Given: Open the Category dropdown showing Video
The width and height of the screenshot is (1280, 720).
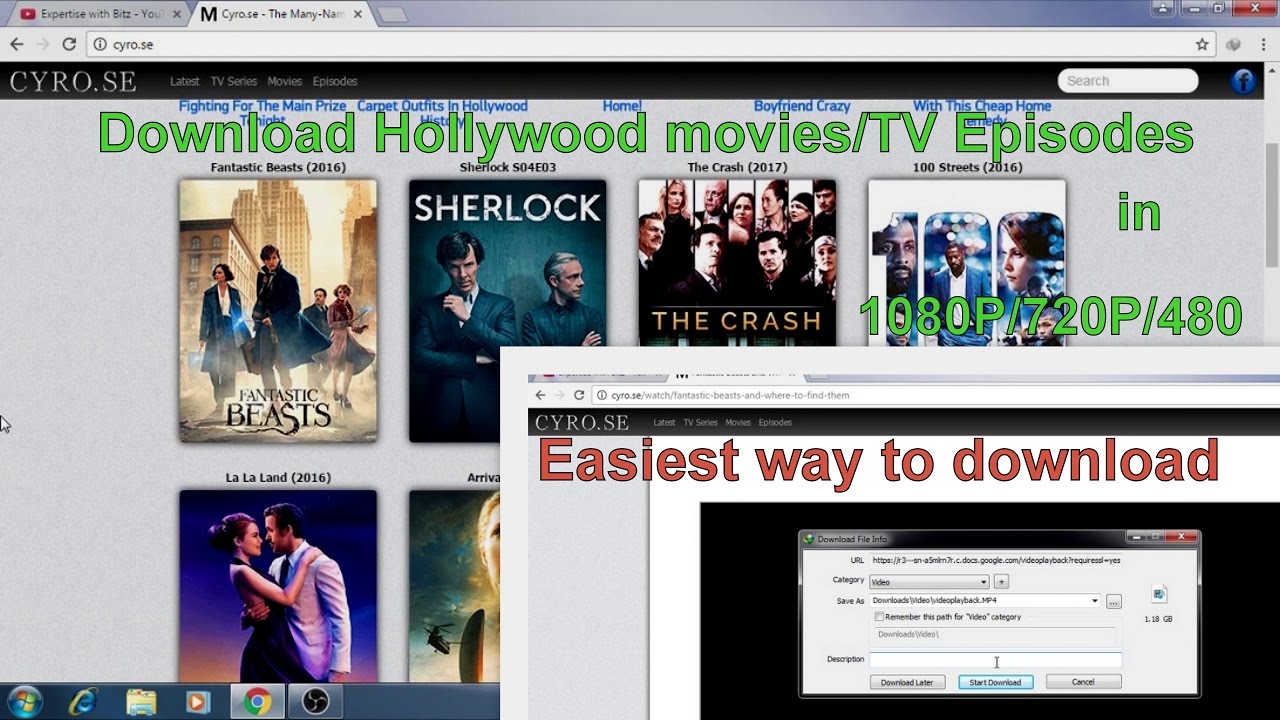Looking at the screenshot, I should [929, 581].
